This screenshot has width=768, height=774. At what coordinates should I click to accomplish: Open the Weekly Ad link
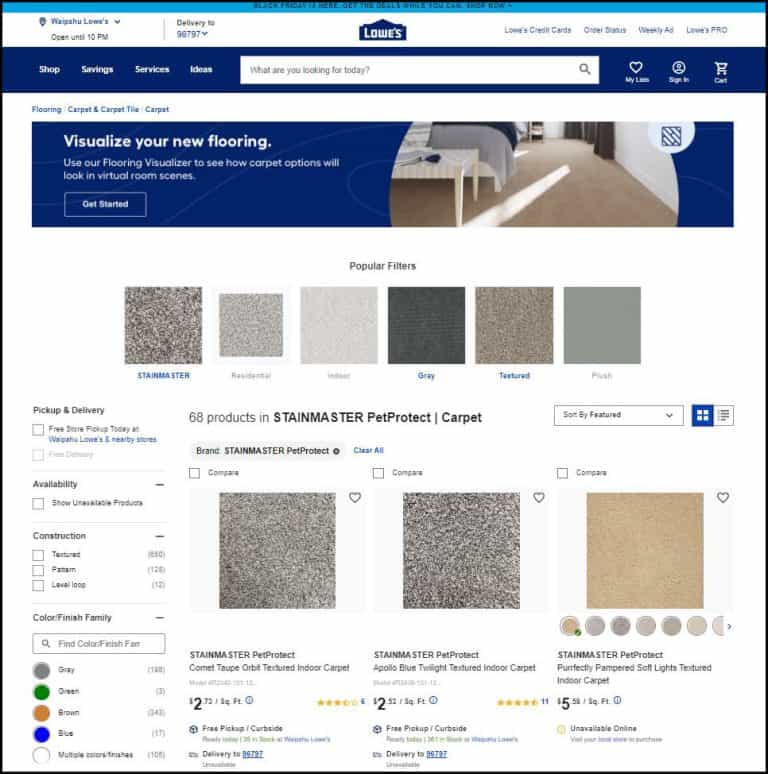point(655,30)
